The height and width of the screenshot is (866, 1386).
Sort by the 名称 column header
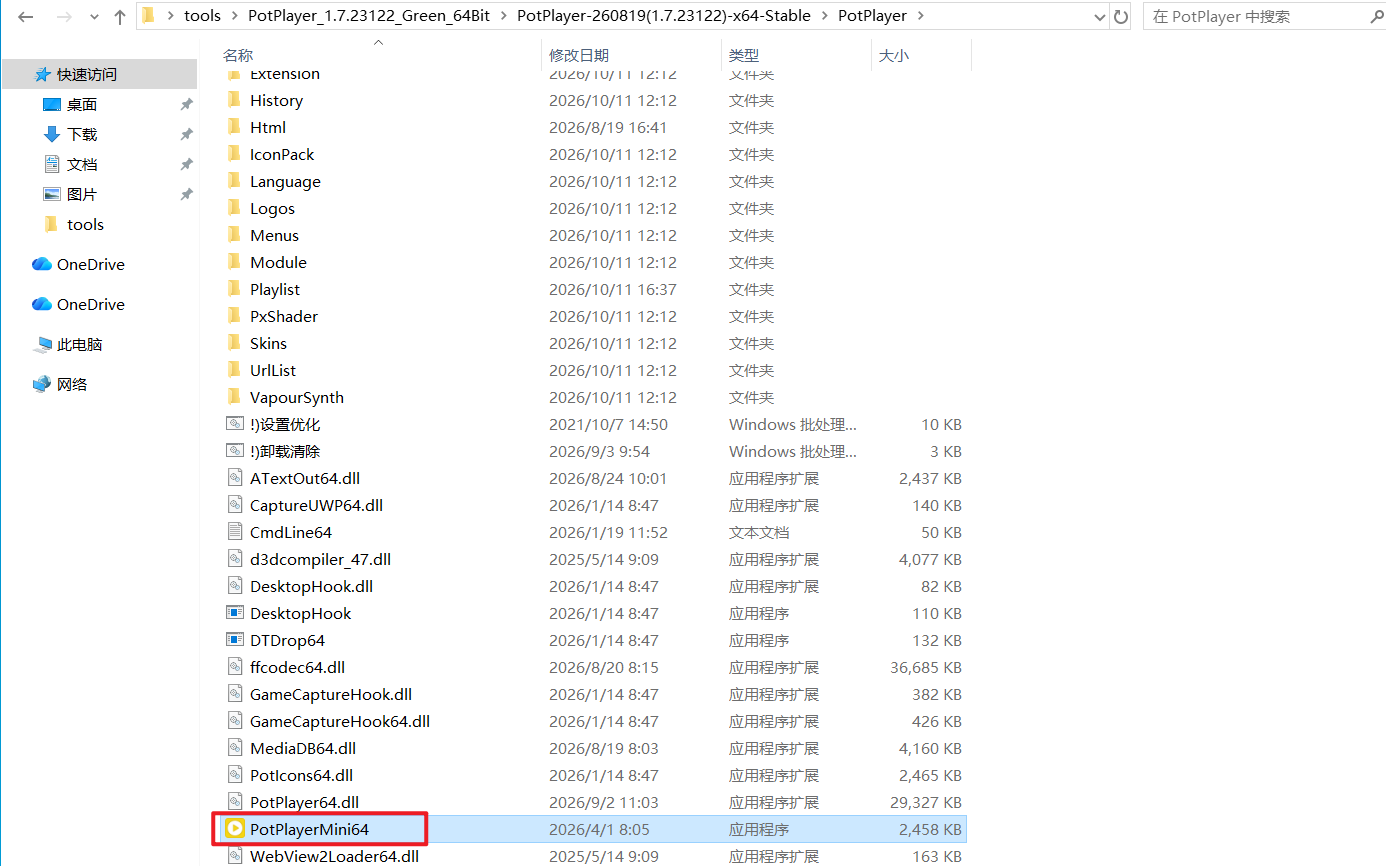(238, 56)
